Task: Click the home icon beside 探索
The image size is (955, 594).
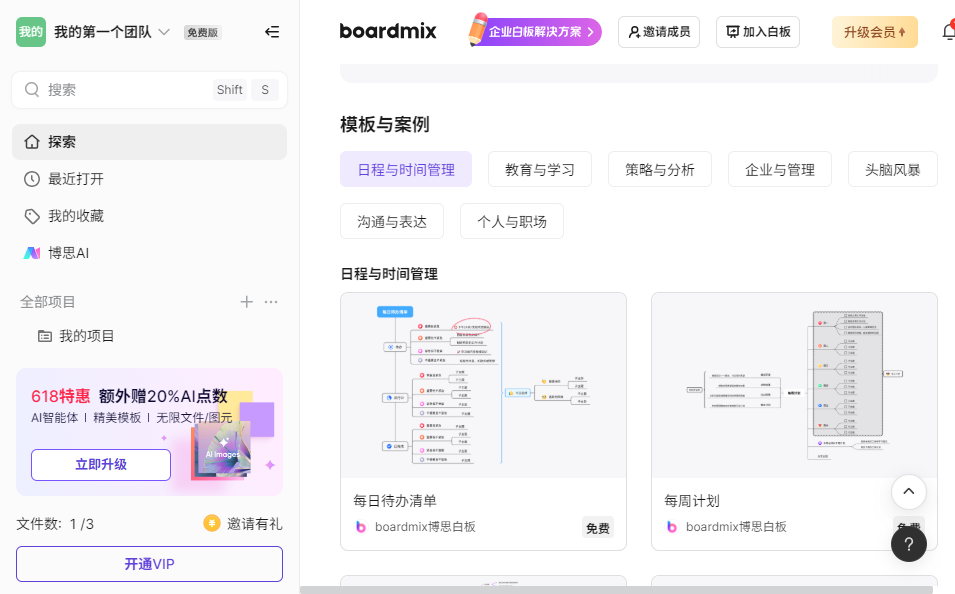Action: tap(32, 142)
